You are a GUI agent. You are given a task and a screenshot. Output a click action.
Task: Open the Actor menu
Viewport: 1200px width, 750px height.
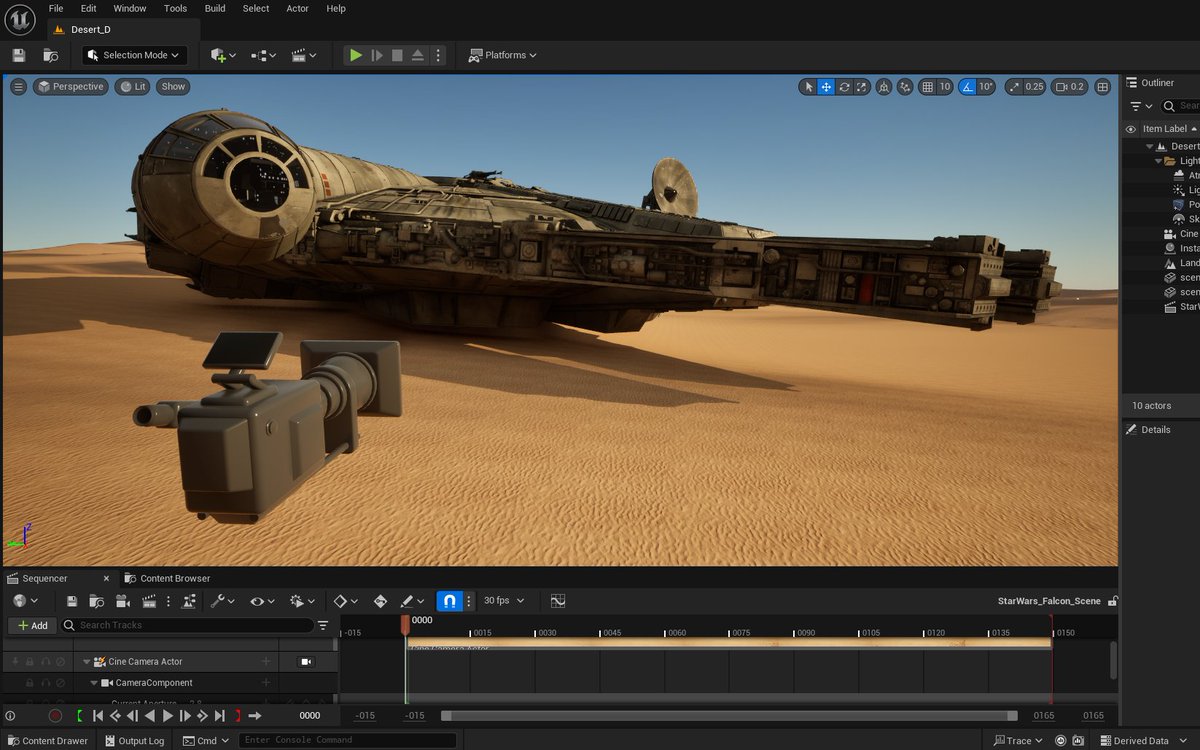[x=298, y=8]
